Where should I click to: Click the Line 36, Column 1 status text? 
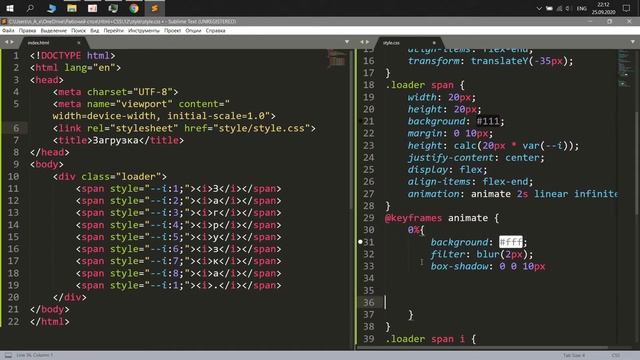click(x=35, y=356)
